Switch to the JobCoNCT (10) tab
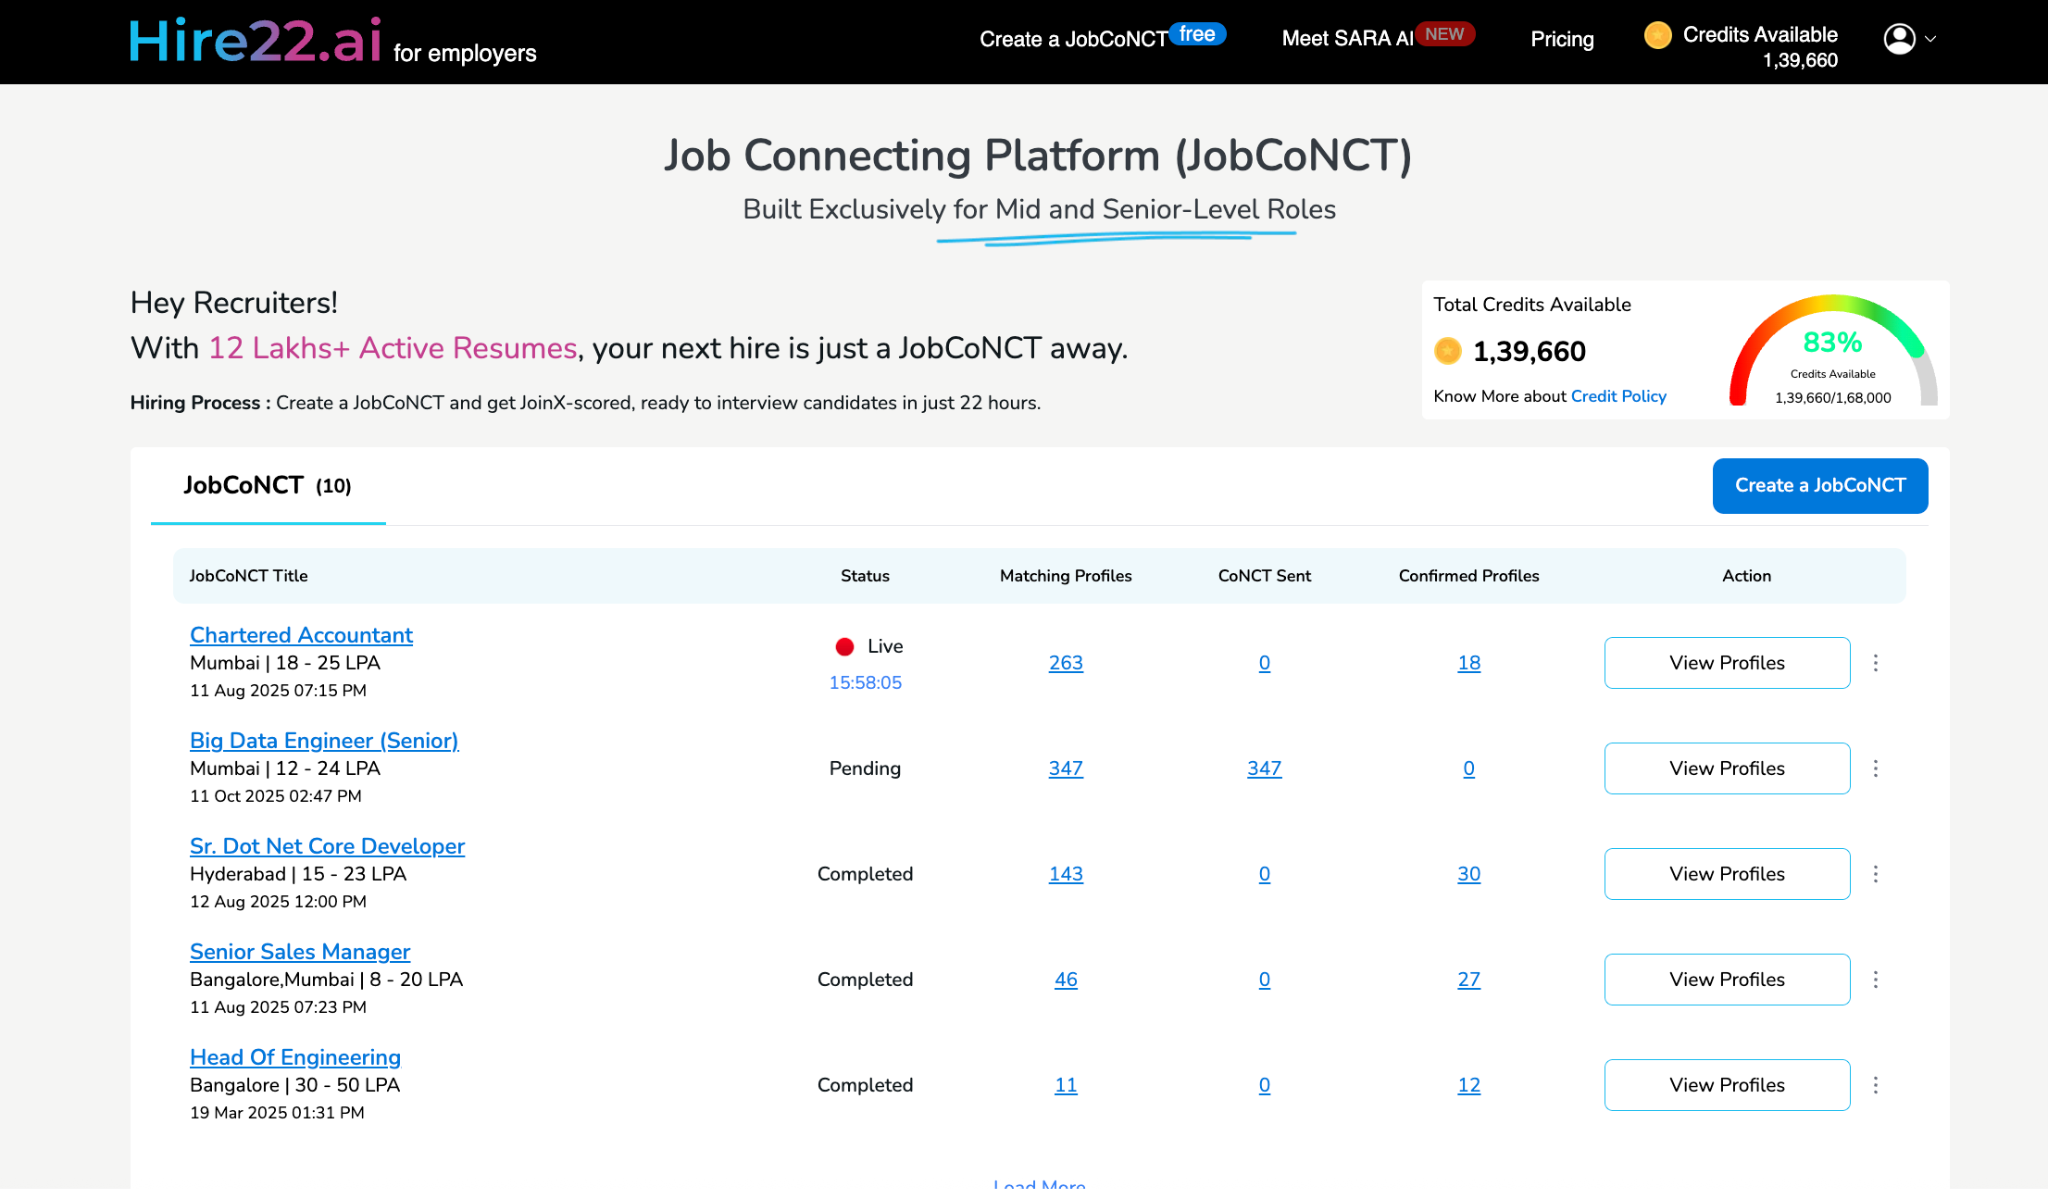The width and height of the screenshot is (2048, 1189). [x=267, y=486]
